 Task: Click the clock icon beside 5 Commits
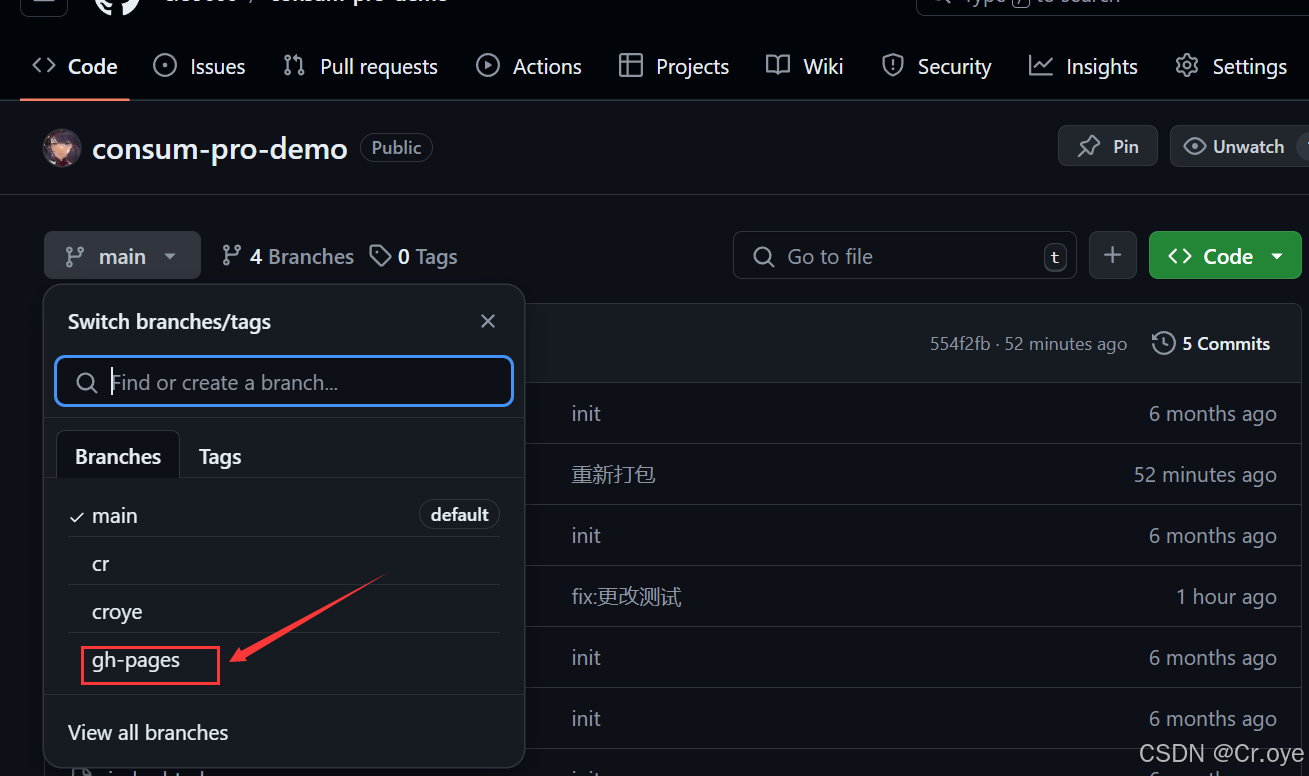coord(1163,343)
